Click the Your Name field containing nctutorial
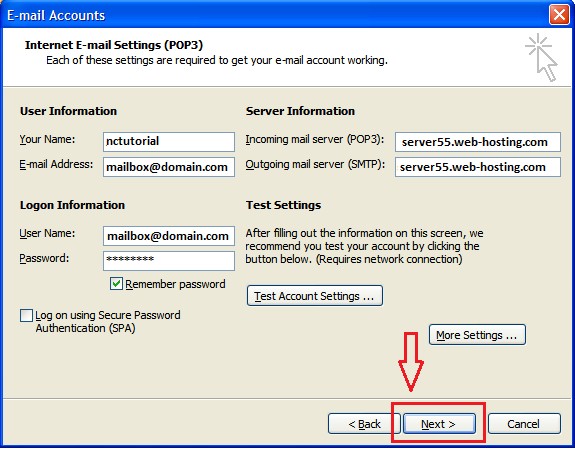Screen dimensions: 575x449 (x=169, y=142)
